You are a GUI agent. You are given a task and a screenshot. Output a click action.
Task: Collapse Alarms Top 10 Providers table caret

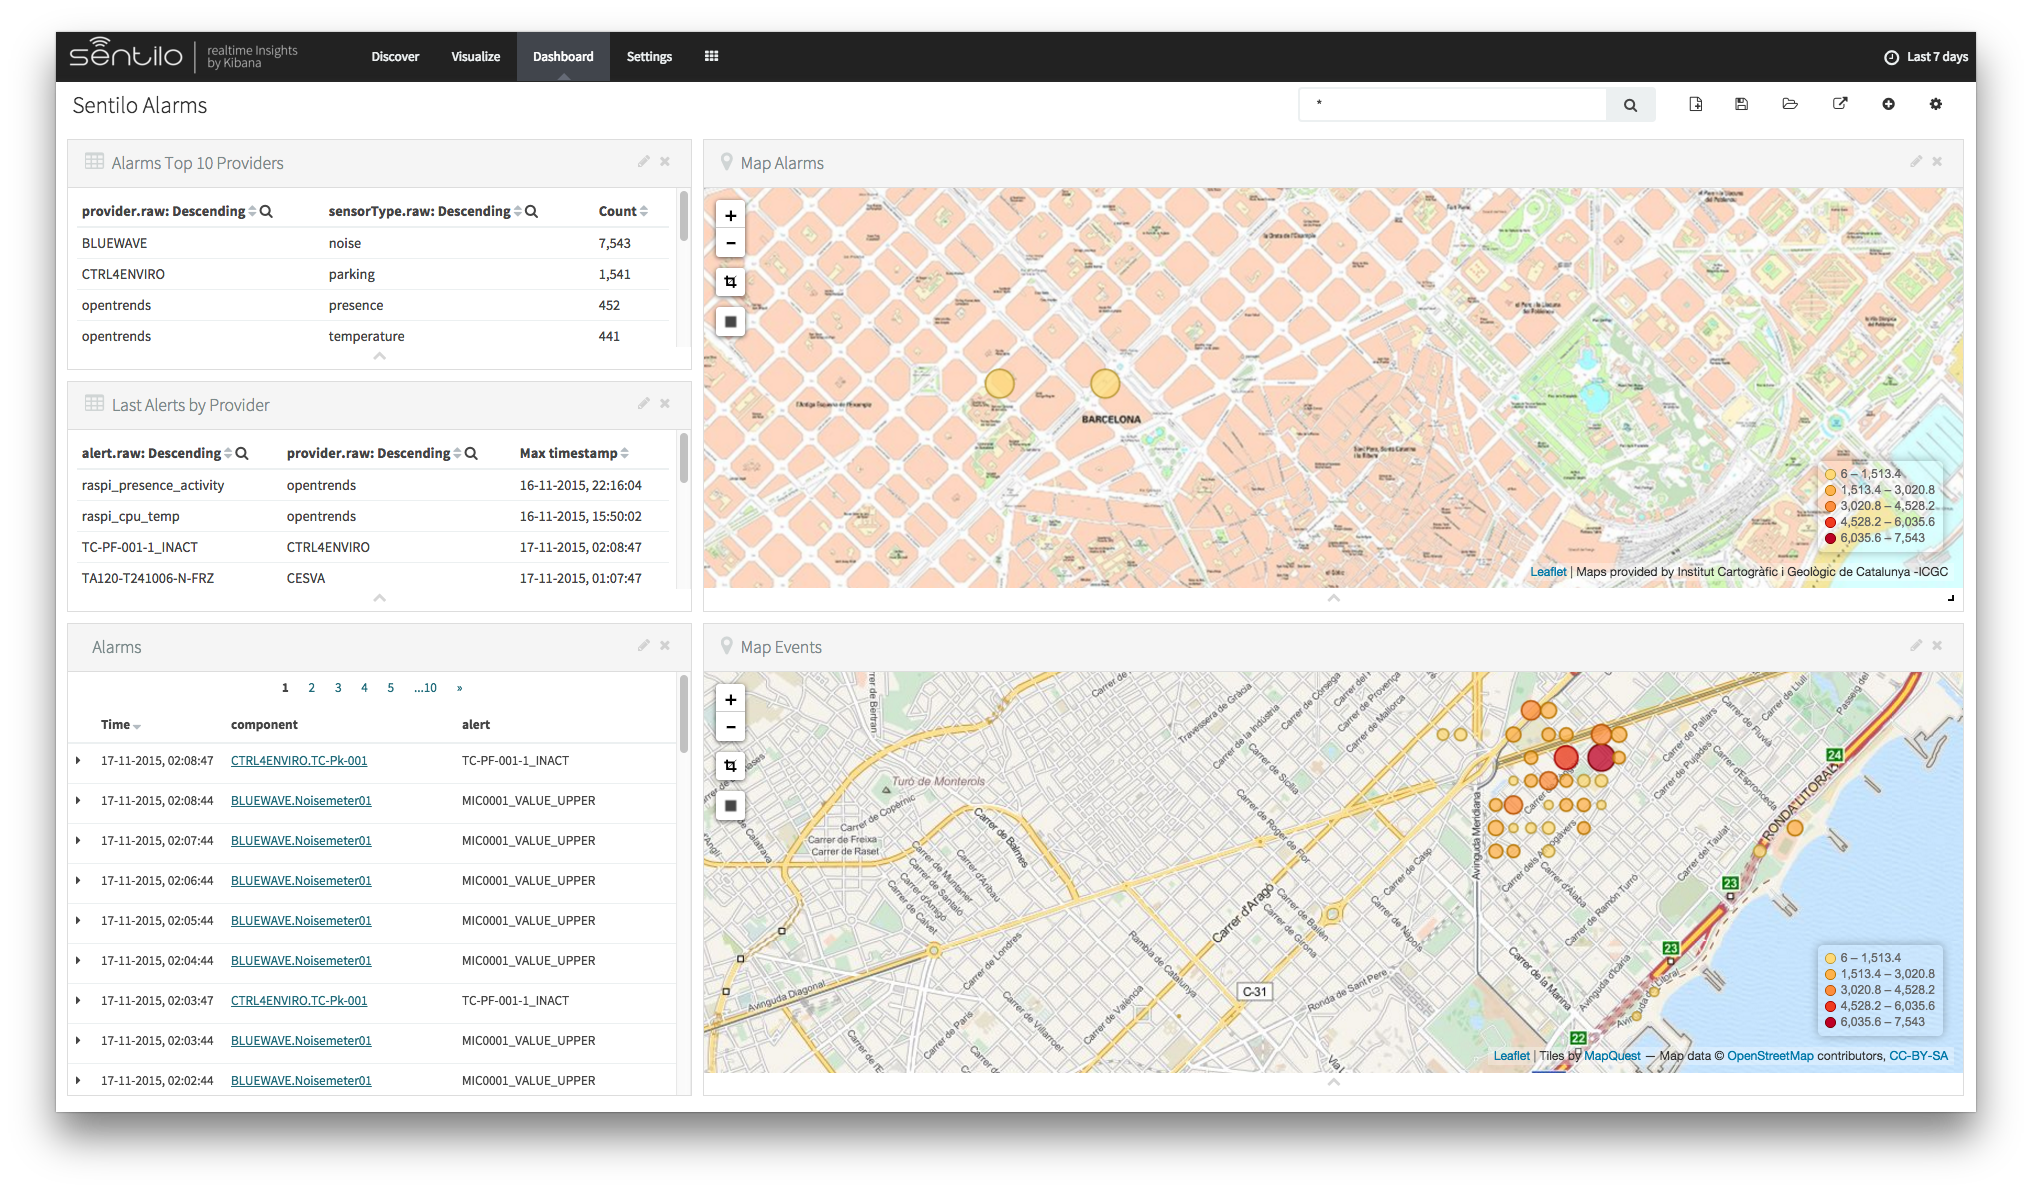pos(380,356)
